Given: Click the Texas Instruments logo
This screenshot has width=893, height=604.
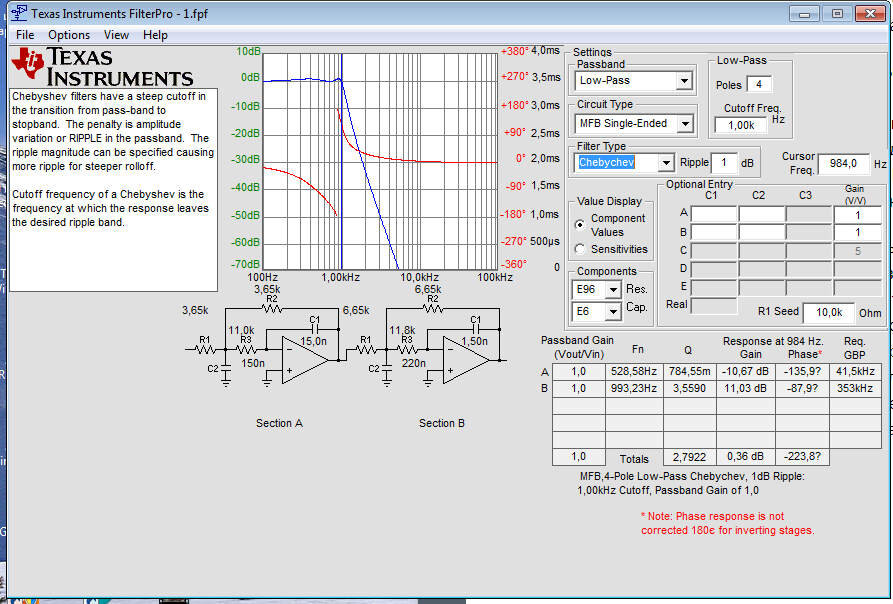Looking at the screenshot, I should 103,67.
